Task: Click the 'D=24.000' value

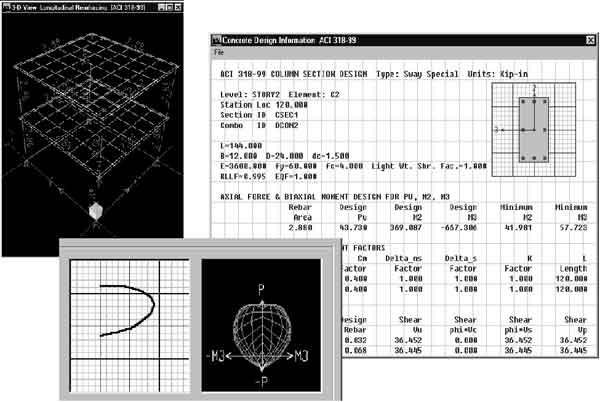Action: [284, 156]
